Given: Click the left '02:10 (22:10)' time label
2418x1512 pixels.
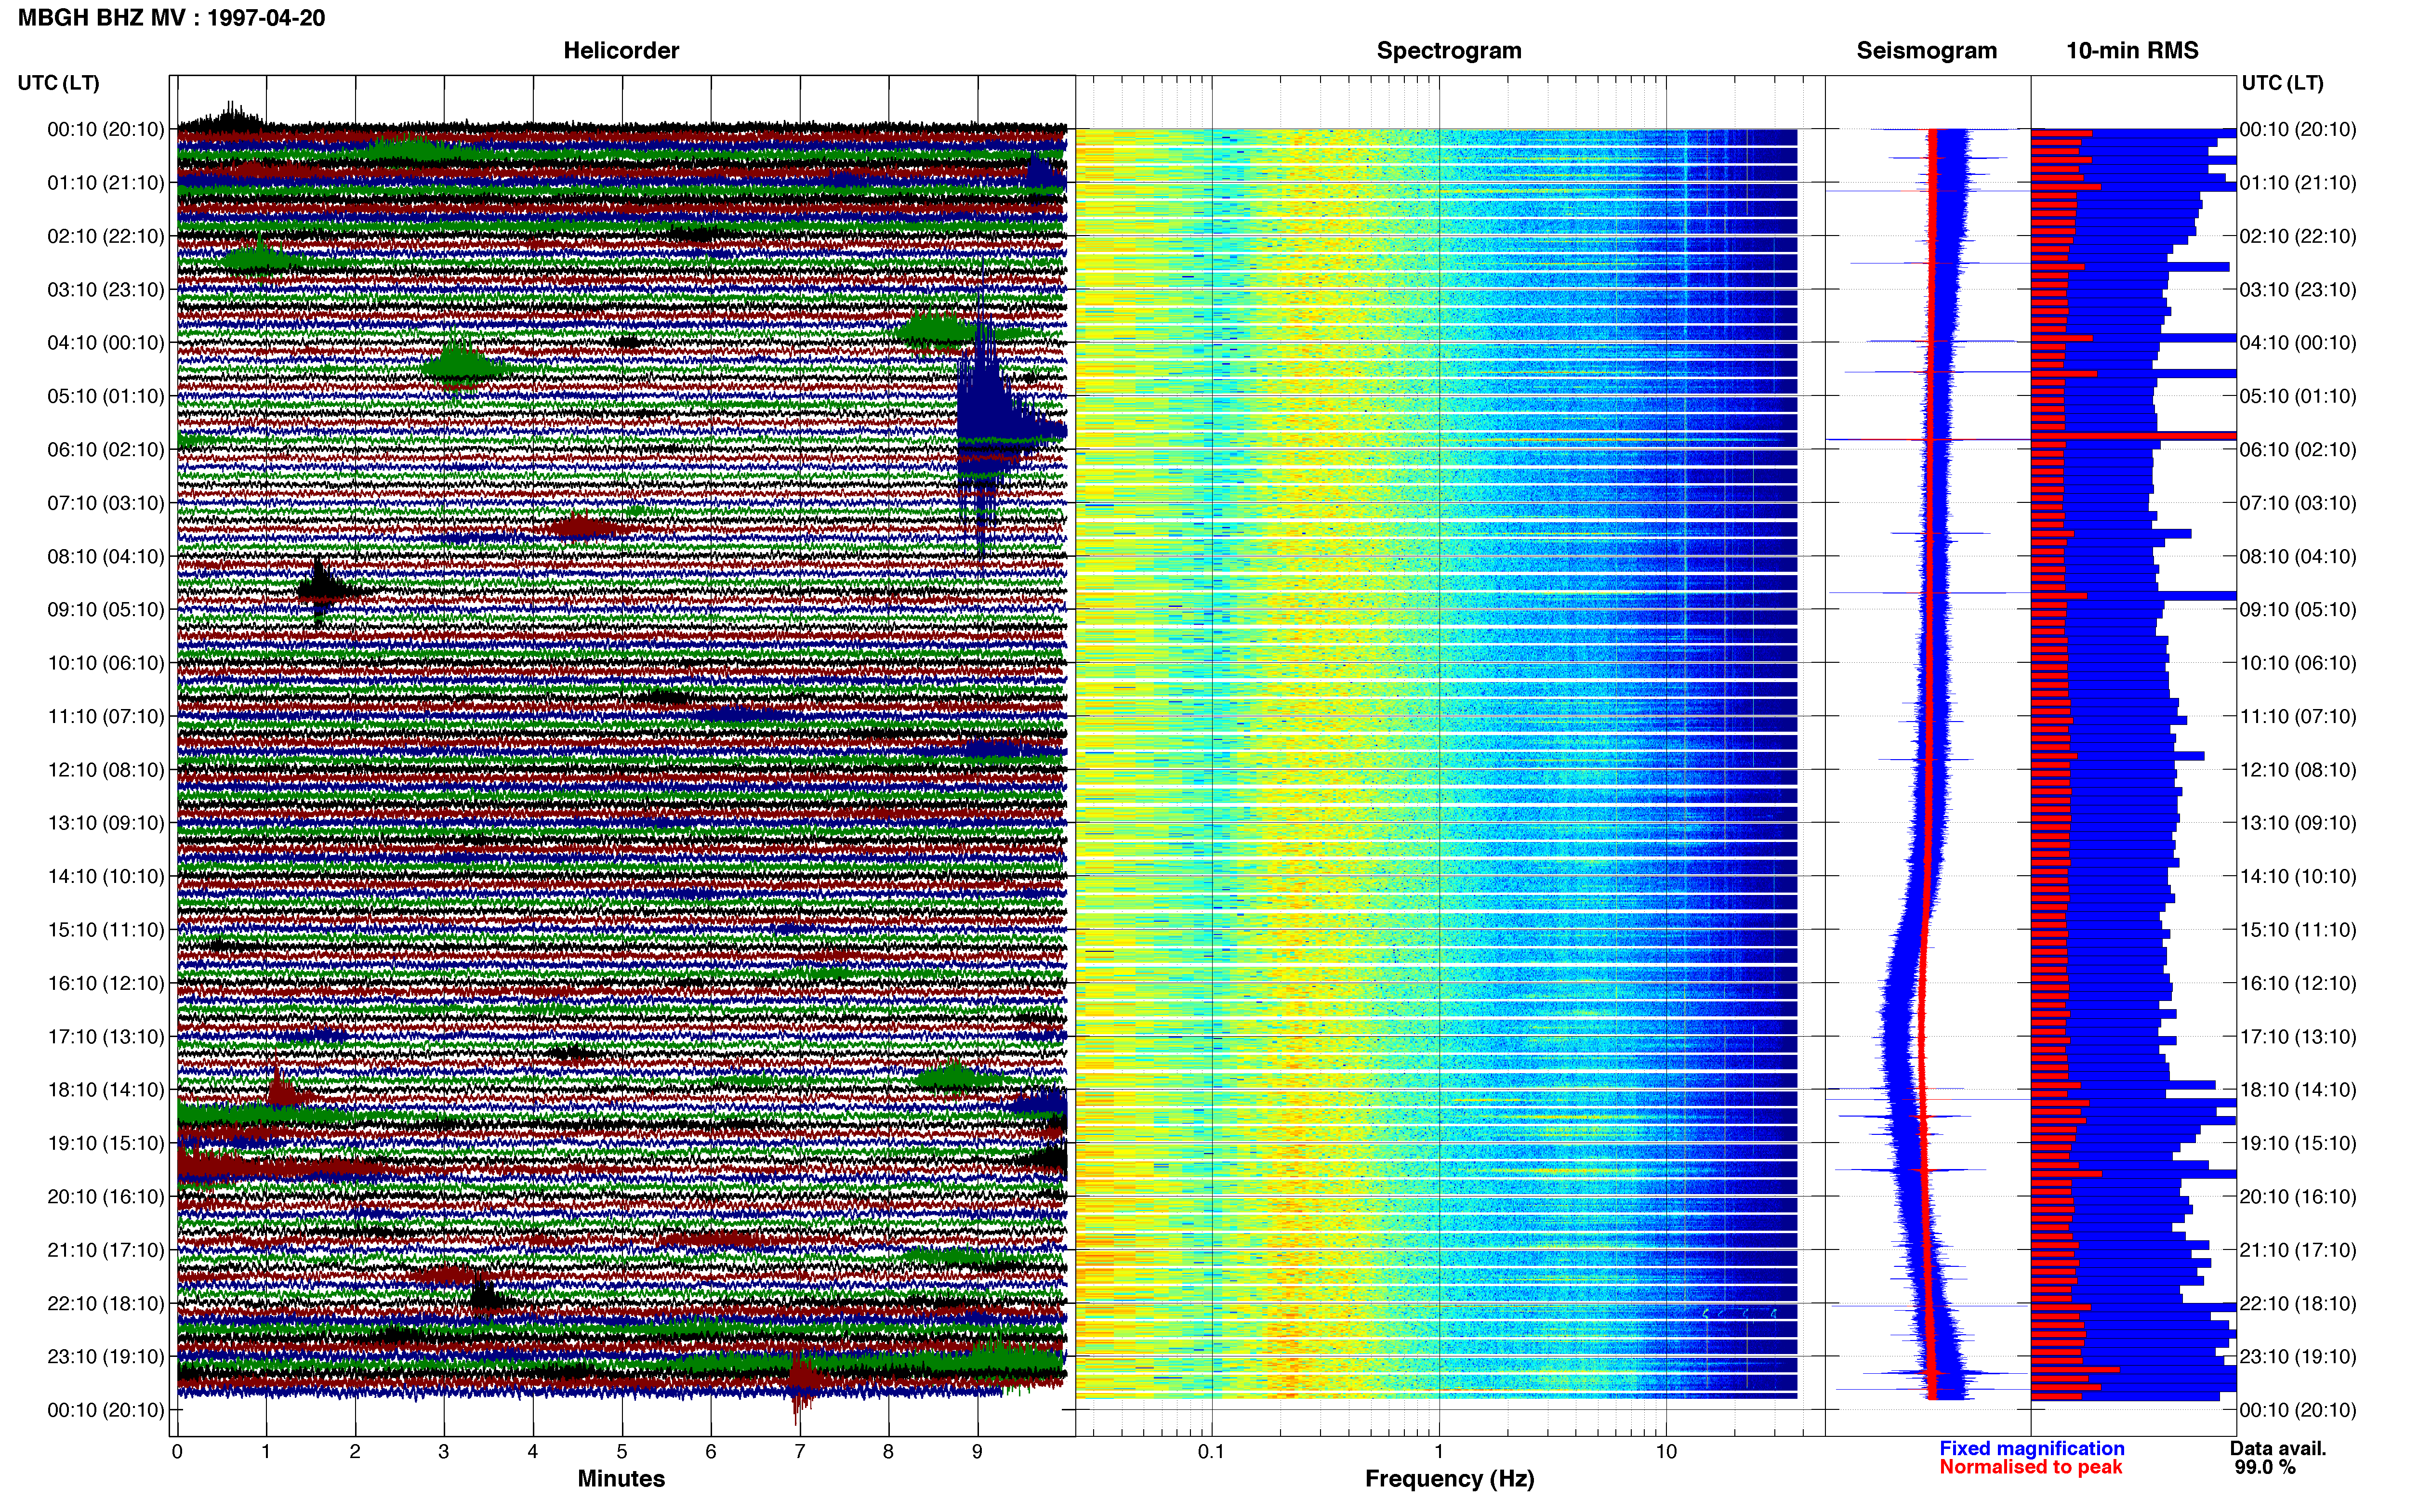Looking at the screenshot, I should point(106,236).
